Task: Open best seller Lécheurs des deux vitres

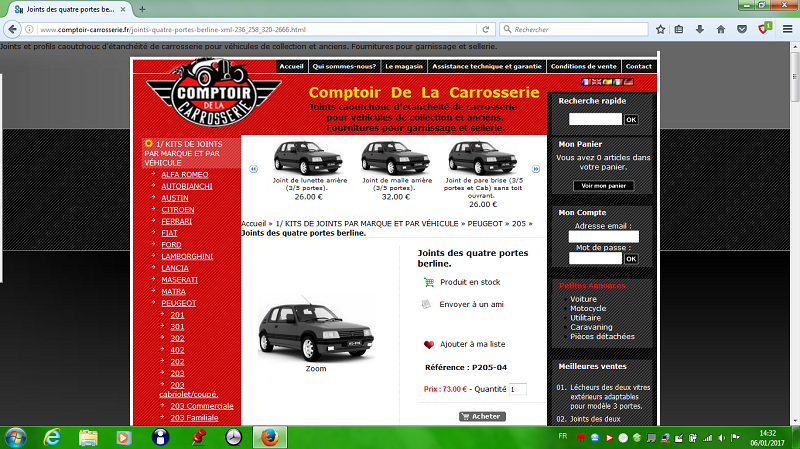Action: (610, 397)
